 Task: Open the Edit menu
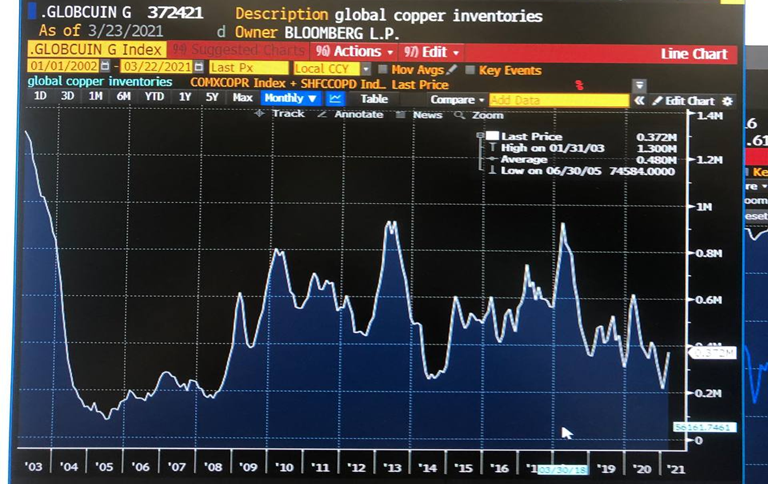pyautogui.click(x=431, y=51)
